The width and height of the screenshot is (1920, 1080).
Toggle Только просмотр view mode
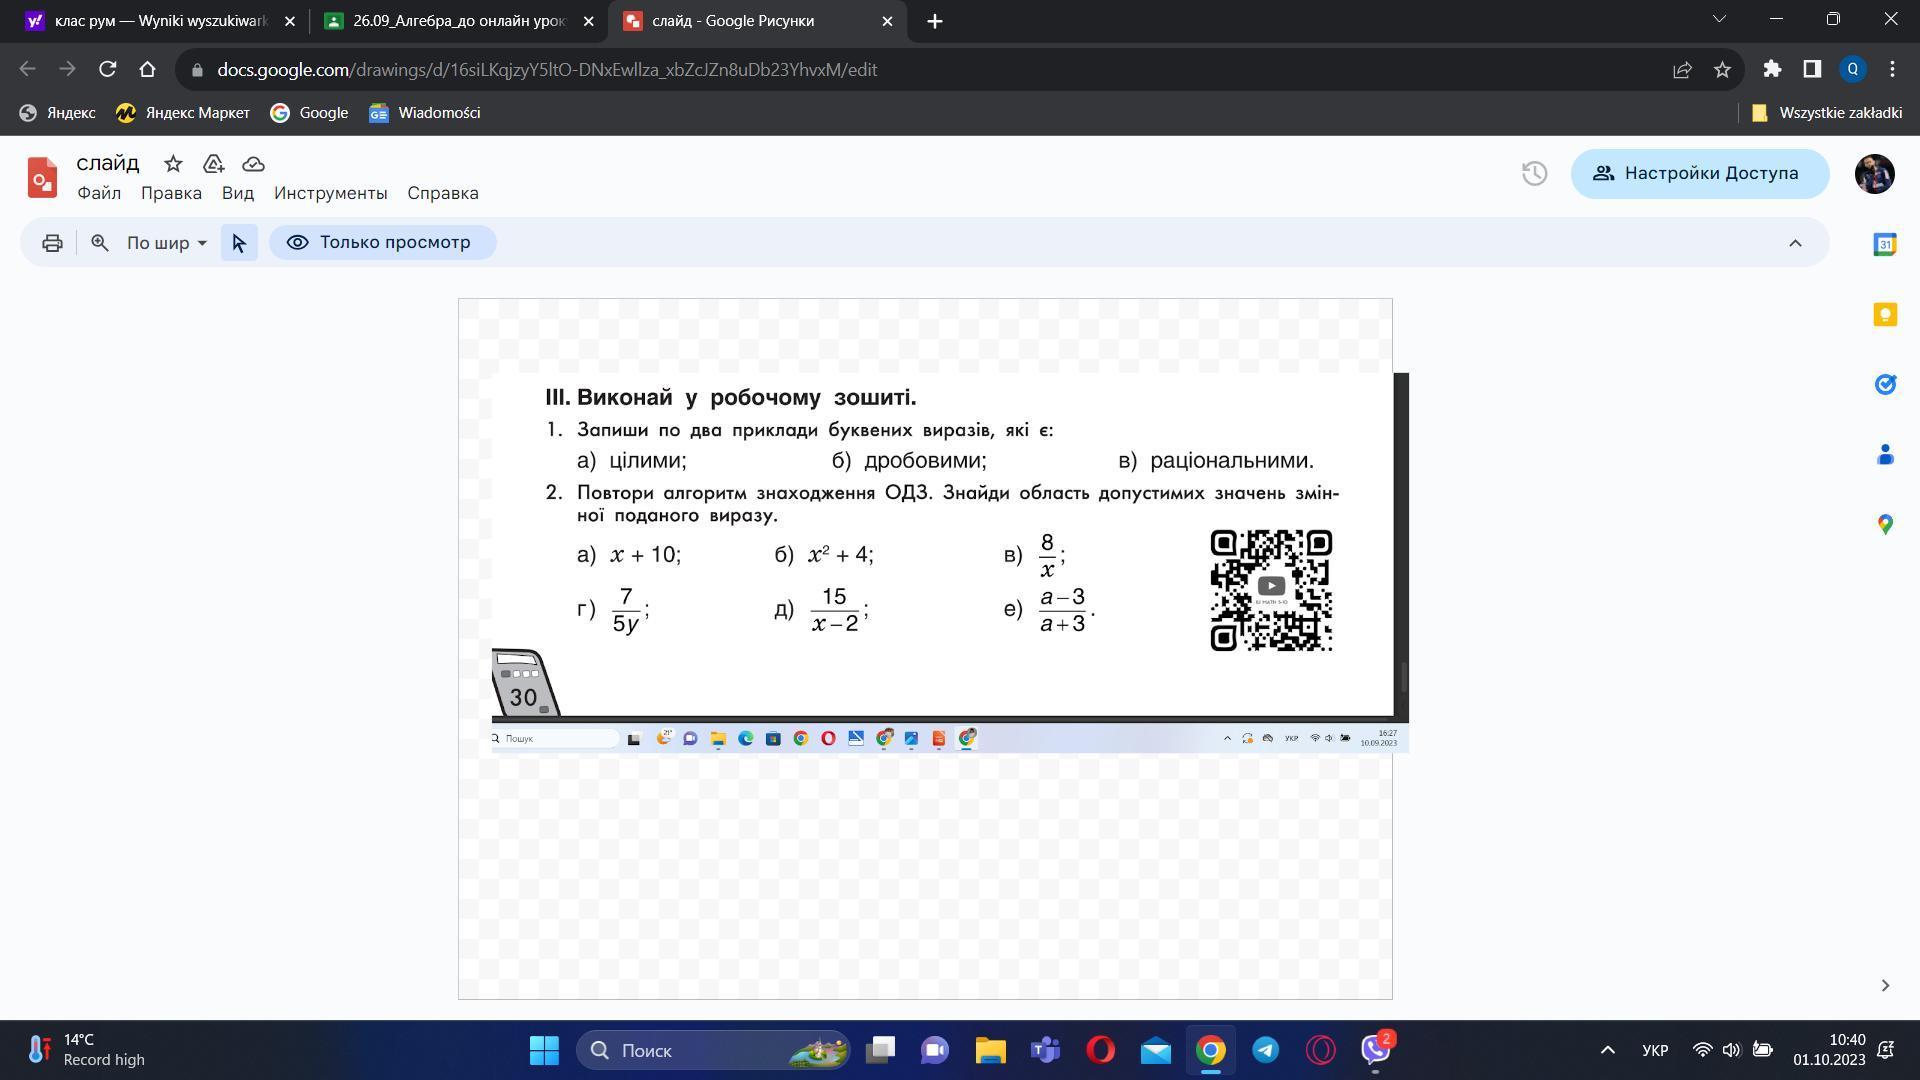point(382,243)
